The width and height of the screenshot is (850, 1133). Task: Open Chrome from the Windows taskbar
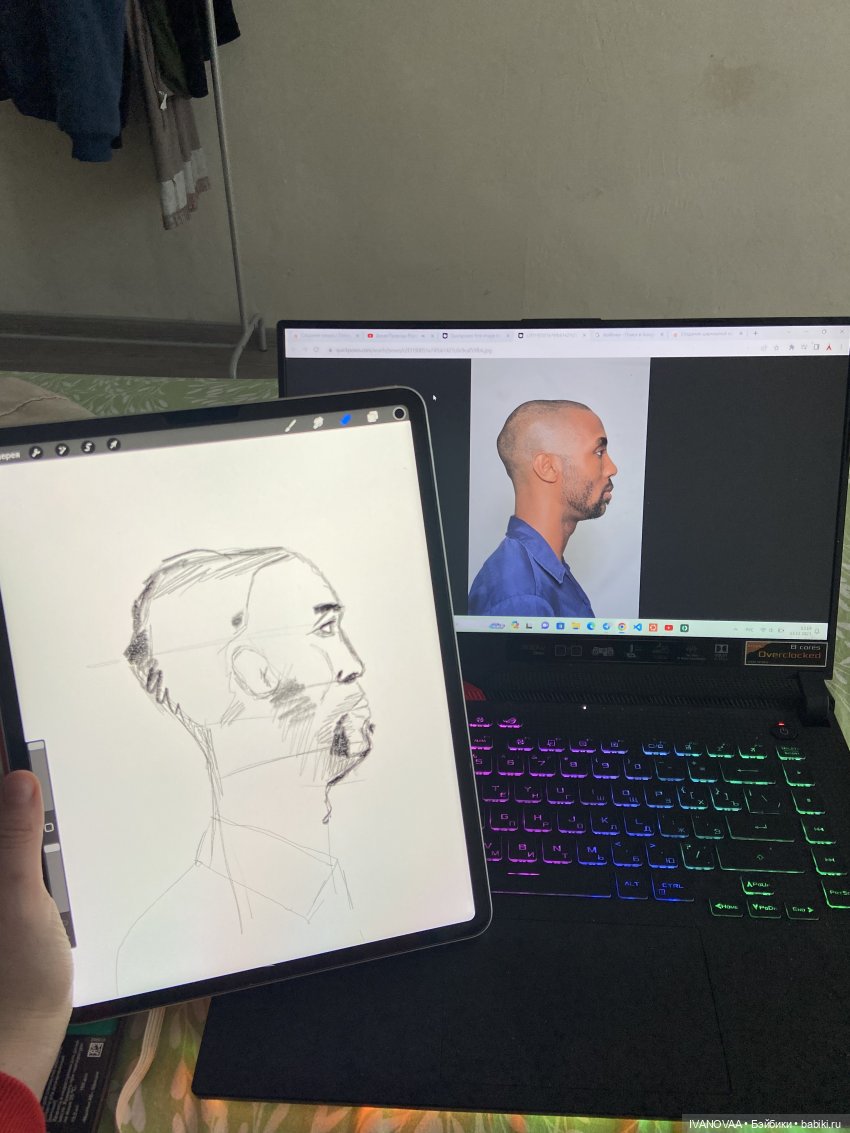pos(622,627)
